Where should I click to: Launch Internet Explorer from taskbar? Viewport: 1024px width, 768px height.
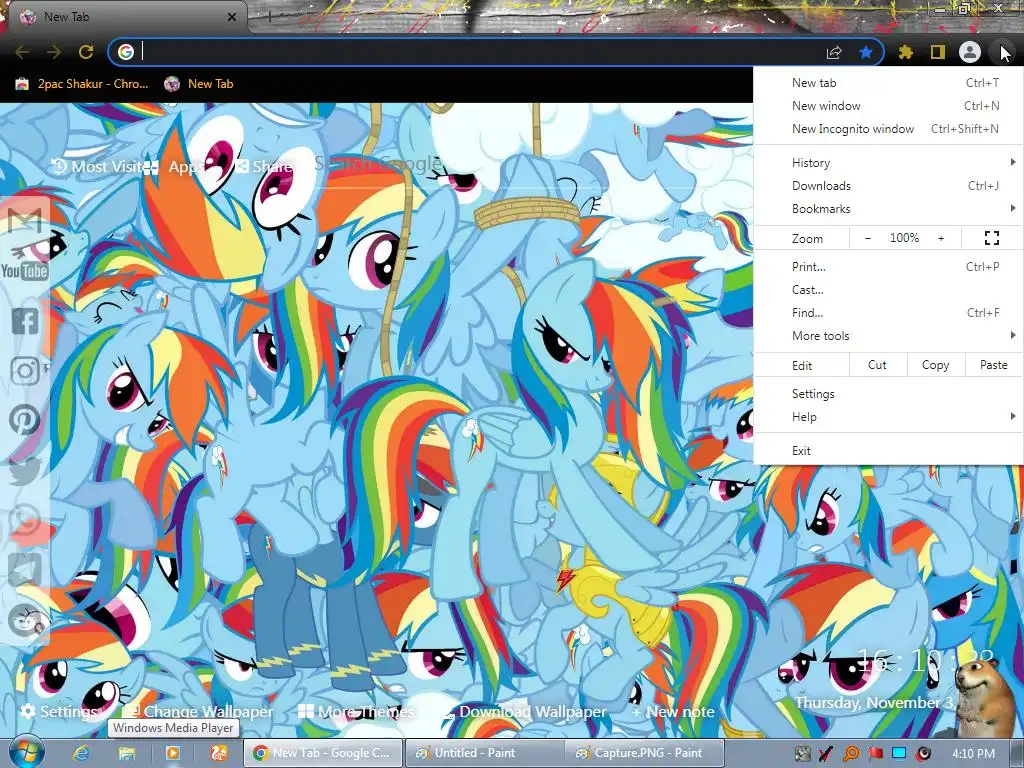(x=80, y=753)
